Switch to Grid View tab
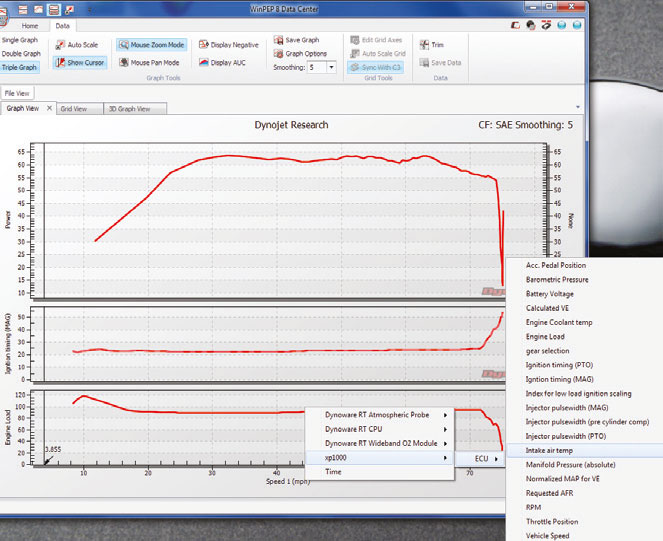Viewport: 663px width, 541px height. click(79, 109)
